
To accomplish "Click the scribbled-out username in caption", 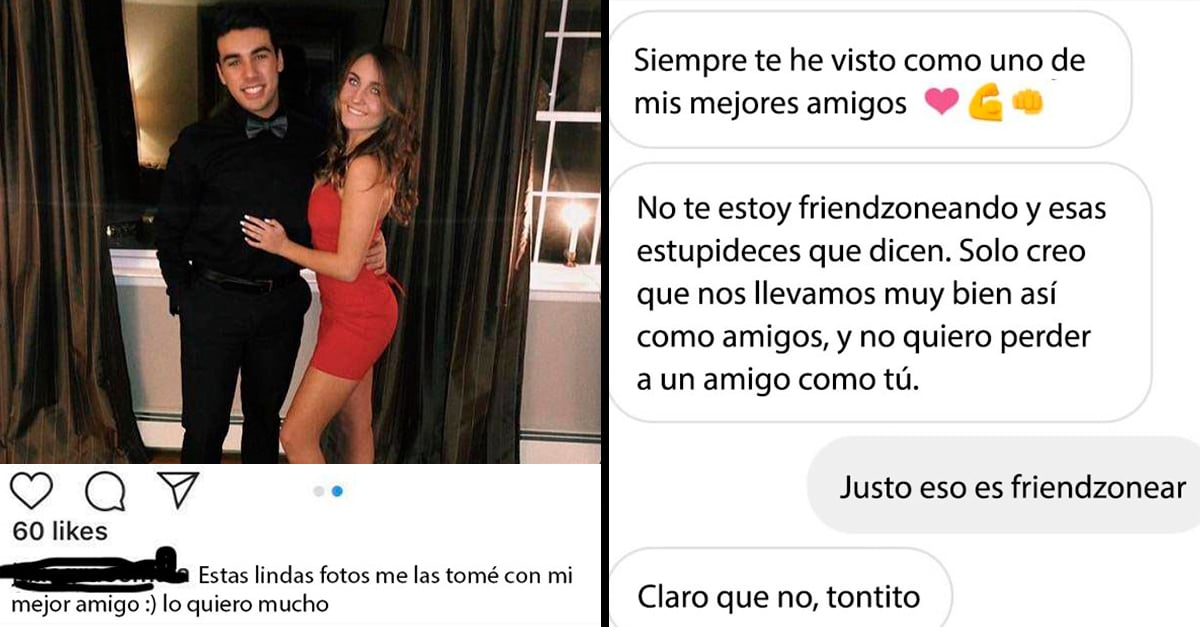I will (x=95, y=571).
